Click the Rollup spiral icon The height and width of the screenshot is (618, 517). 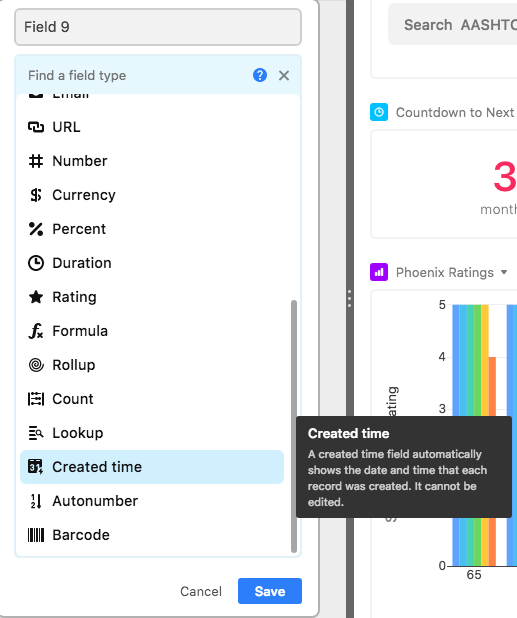pos(36,365)
